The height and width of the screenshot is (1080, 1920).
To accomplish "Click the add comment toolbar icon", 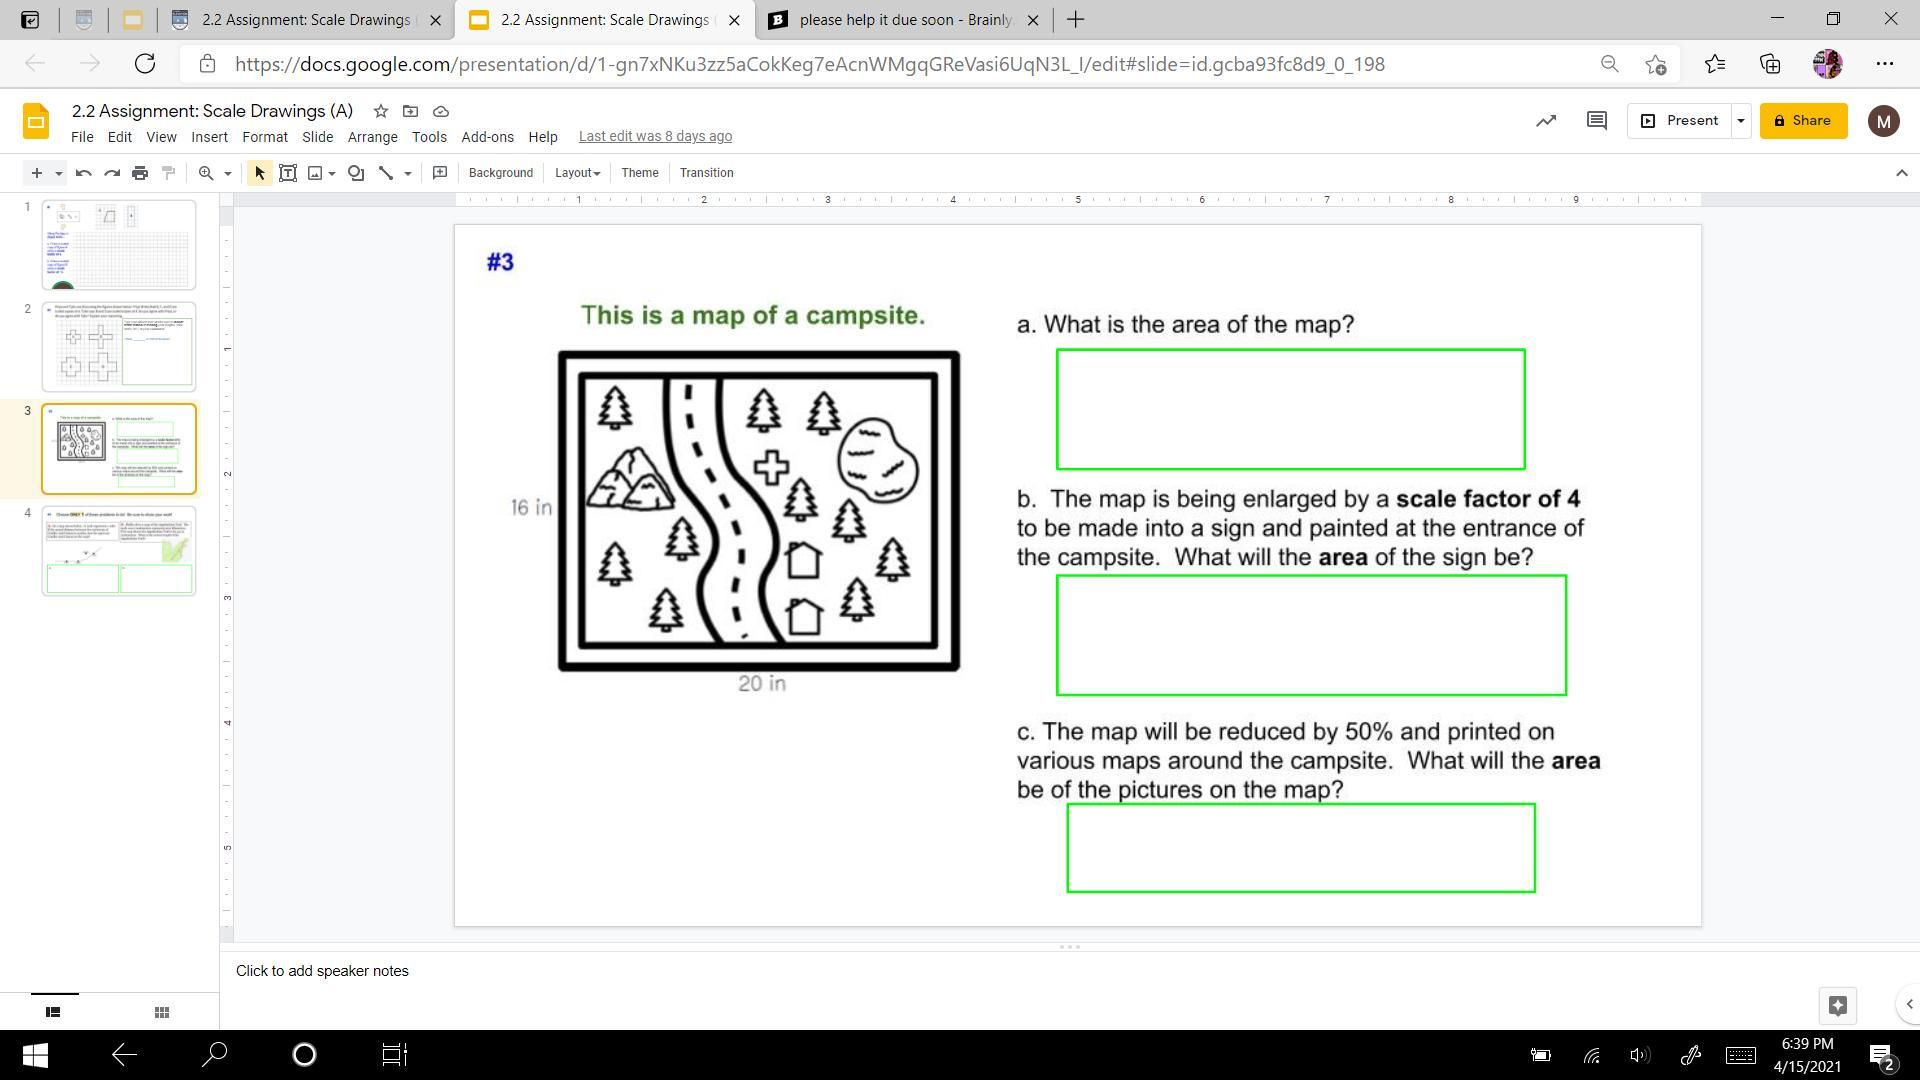I will click(x=439, y=173).
